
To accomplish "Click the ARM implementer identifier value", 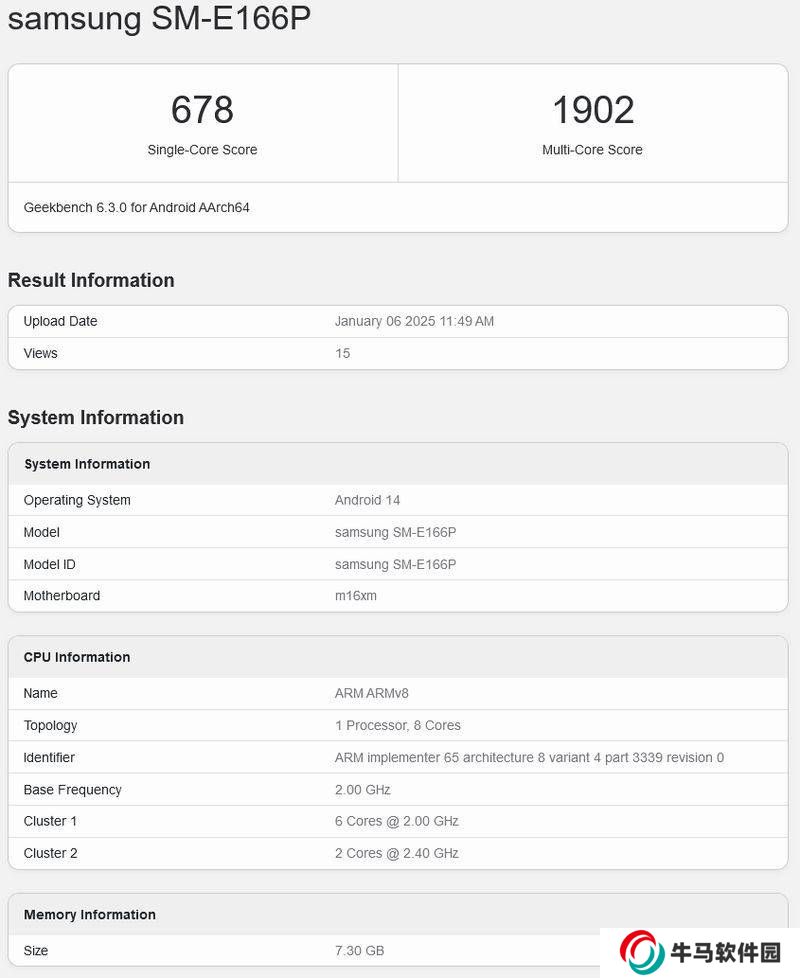I will tap(529, 757).
